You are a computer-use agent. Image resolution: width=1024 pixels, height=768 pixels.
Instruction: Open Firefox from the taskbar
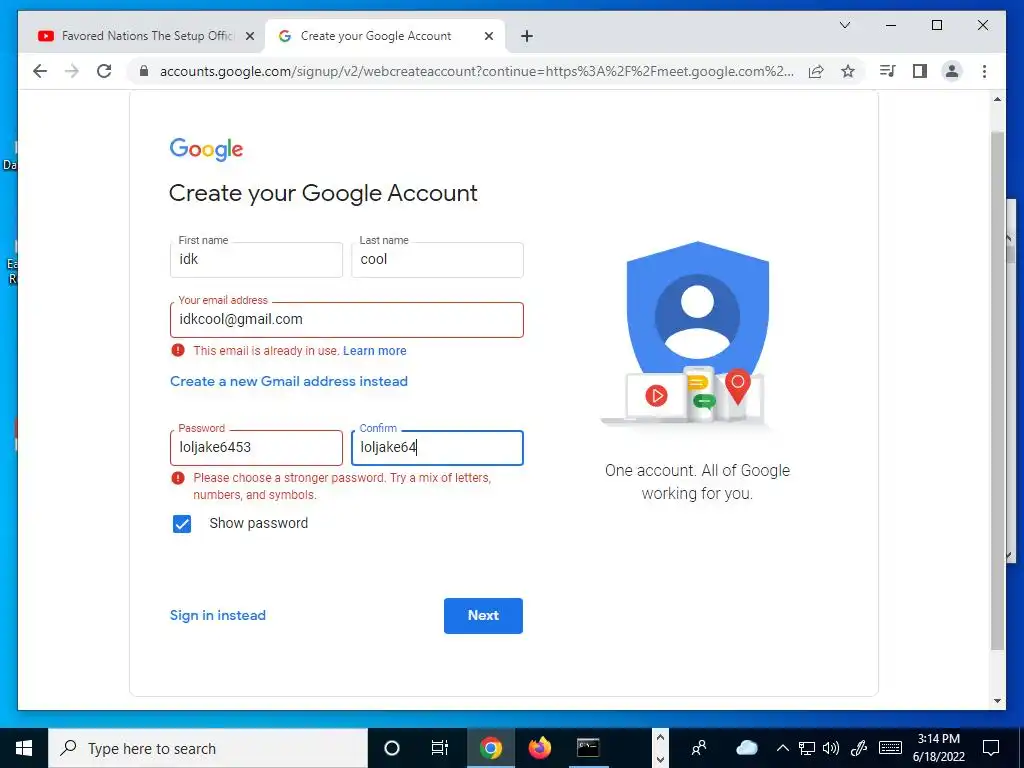tap(539, 748)
